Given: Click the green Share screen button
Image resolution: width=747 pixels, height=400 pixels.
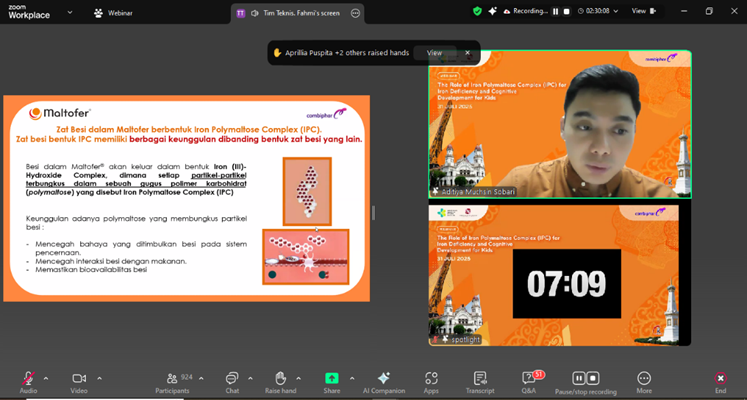Looking at the screenshot, I should pyautogui.click(x=332, y=378).
